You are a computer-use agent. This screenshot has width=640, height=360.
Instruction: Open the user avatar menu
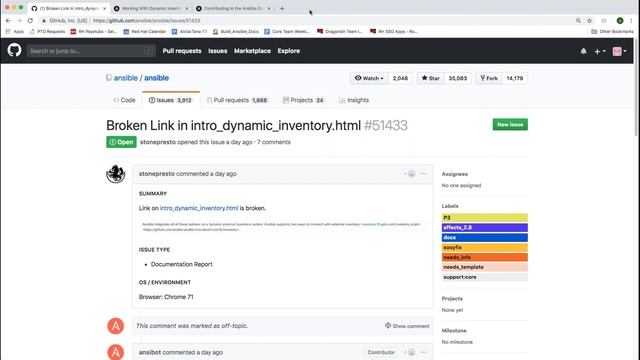click(619, 51)
